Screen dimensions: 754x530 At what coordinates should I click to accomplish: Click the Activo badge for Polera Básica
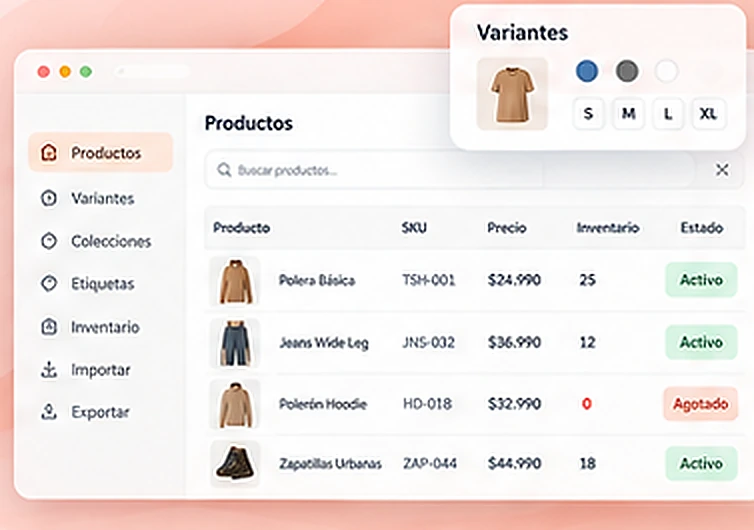coord(701,280)
